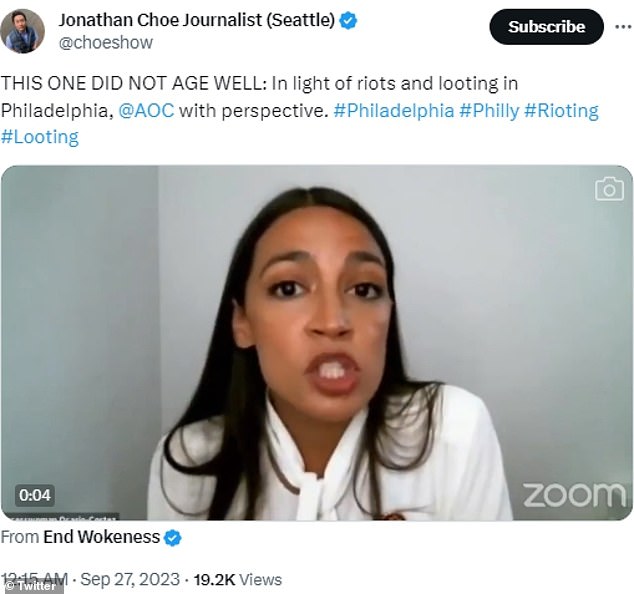Viewport: 634px width, 594px height.
Task: Click the verified badge next to End Wokeness
Action: tap(173, 538)
